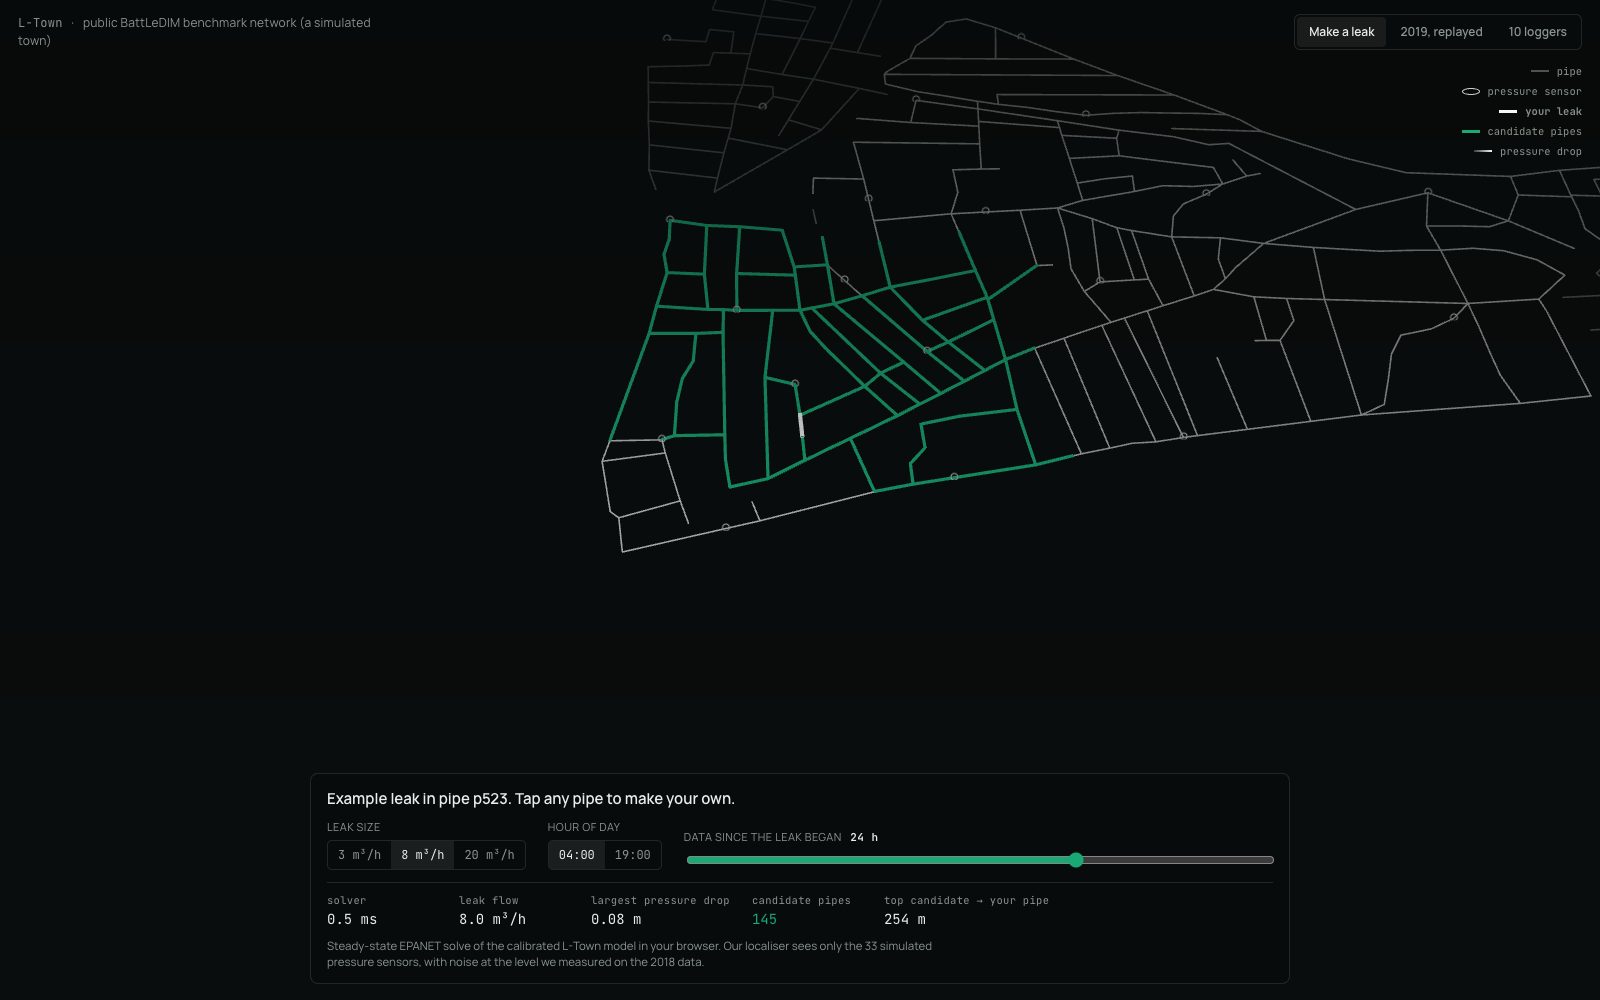Select the 10 loggers tab
The height and width of the screenshot is (1000, 1600).
(1537, 32)
